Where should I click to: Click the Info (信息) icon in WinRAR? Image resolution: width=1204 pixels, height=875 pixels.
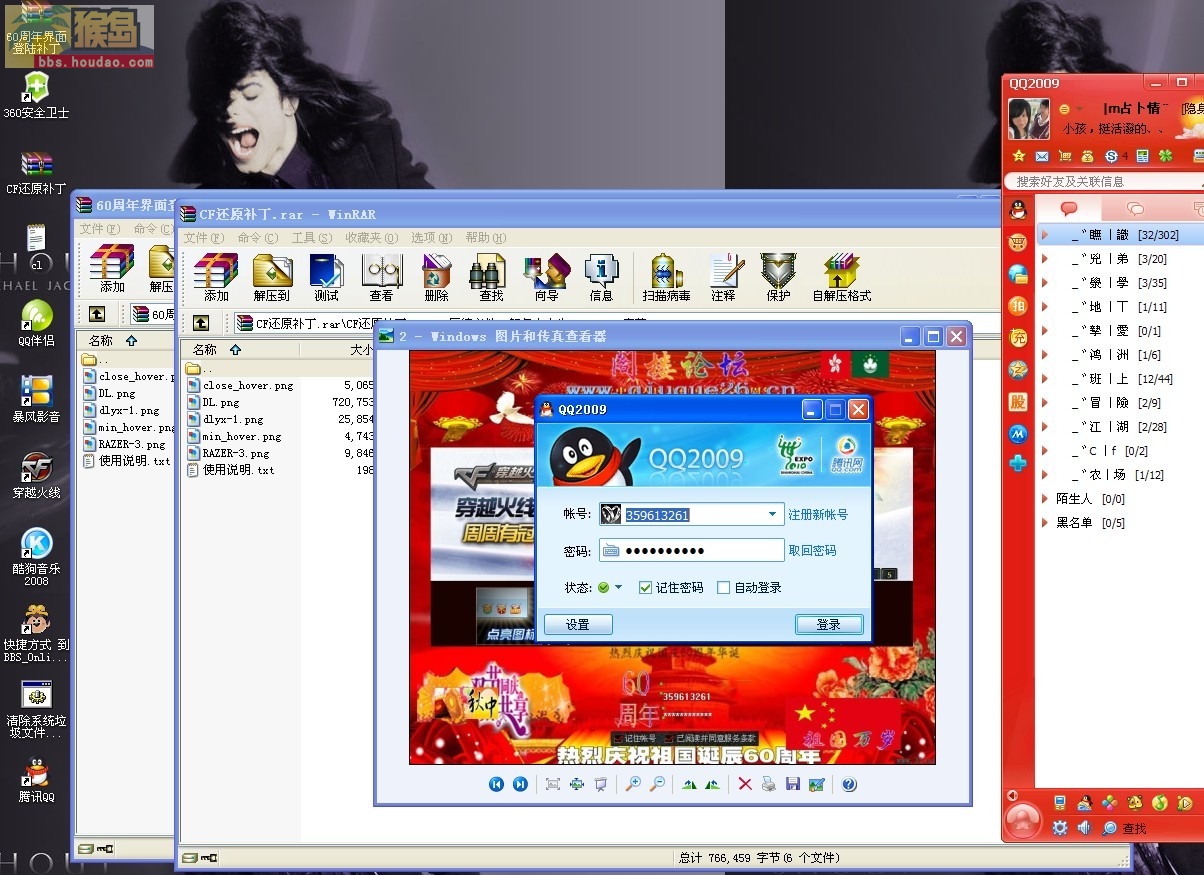tap(601, 277)
